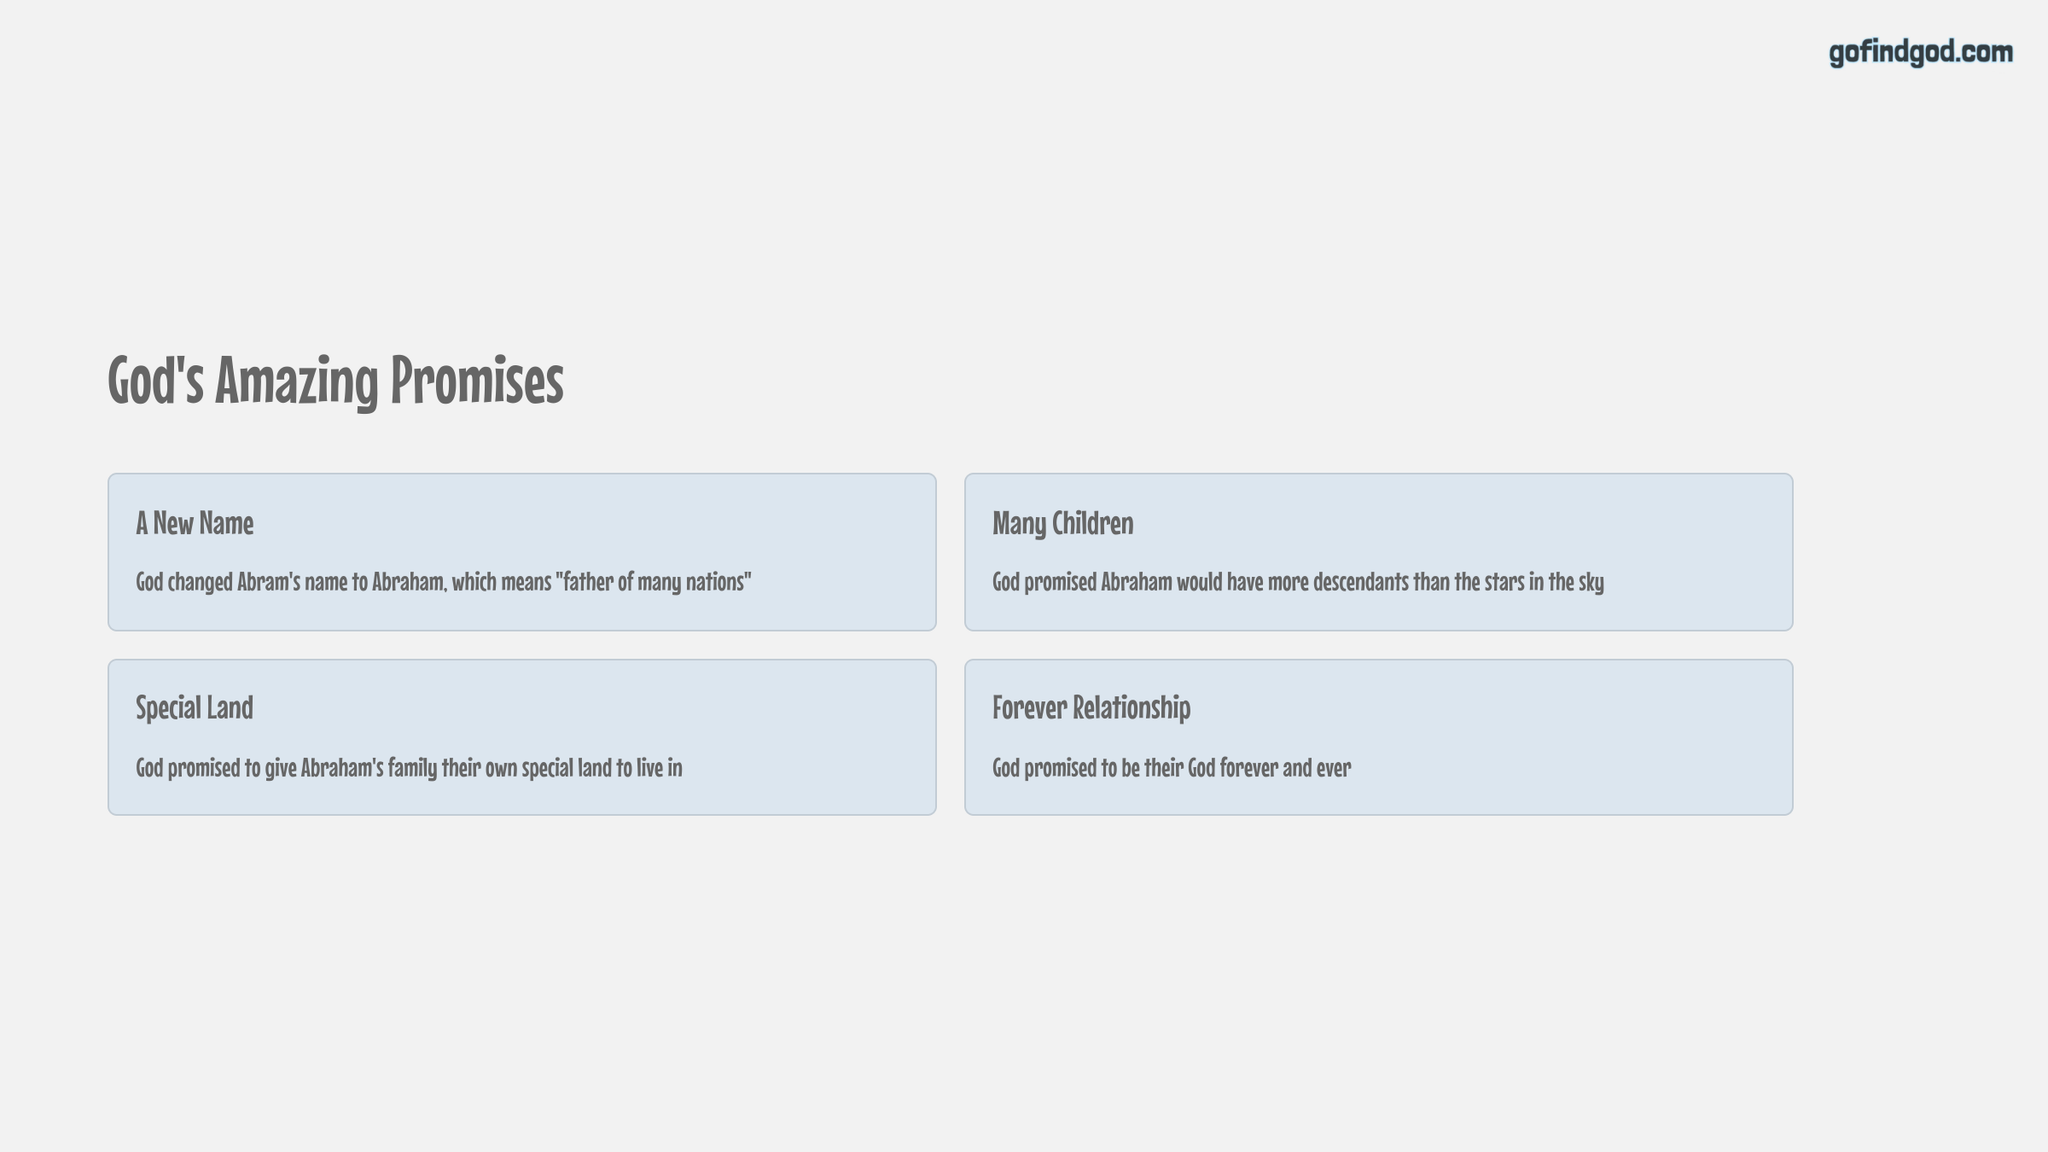
Task: Click "father of many nations" quoted phrase
Action: (653, 581)
